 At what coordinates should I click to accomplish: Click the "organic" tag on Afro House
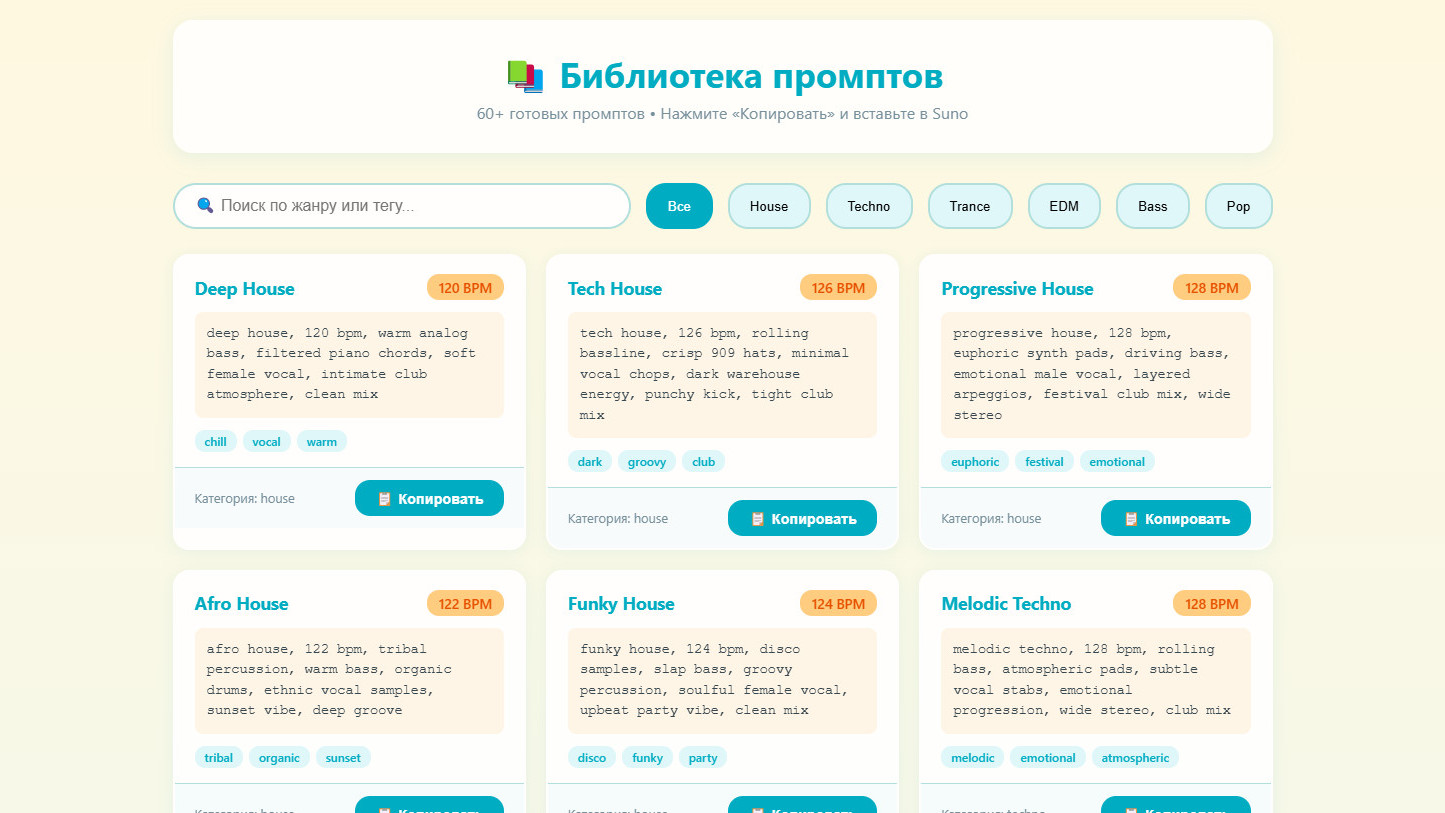click(x=279, y=757)
